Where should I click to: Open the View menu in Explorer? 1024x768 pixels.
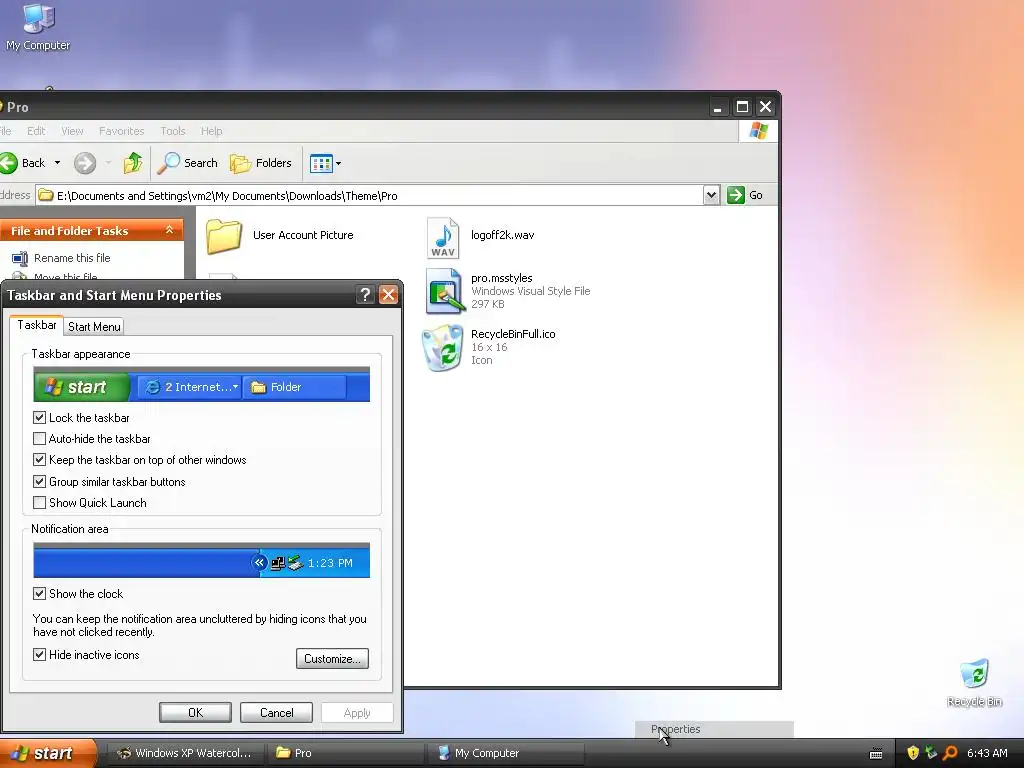tap(72, 131)
